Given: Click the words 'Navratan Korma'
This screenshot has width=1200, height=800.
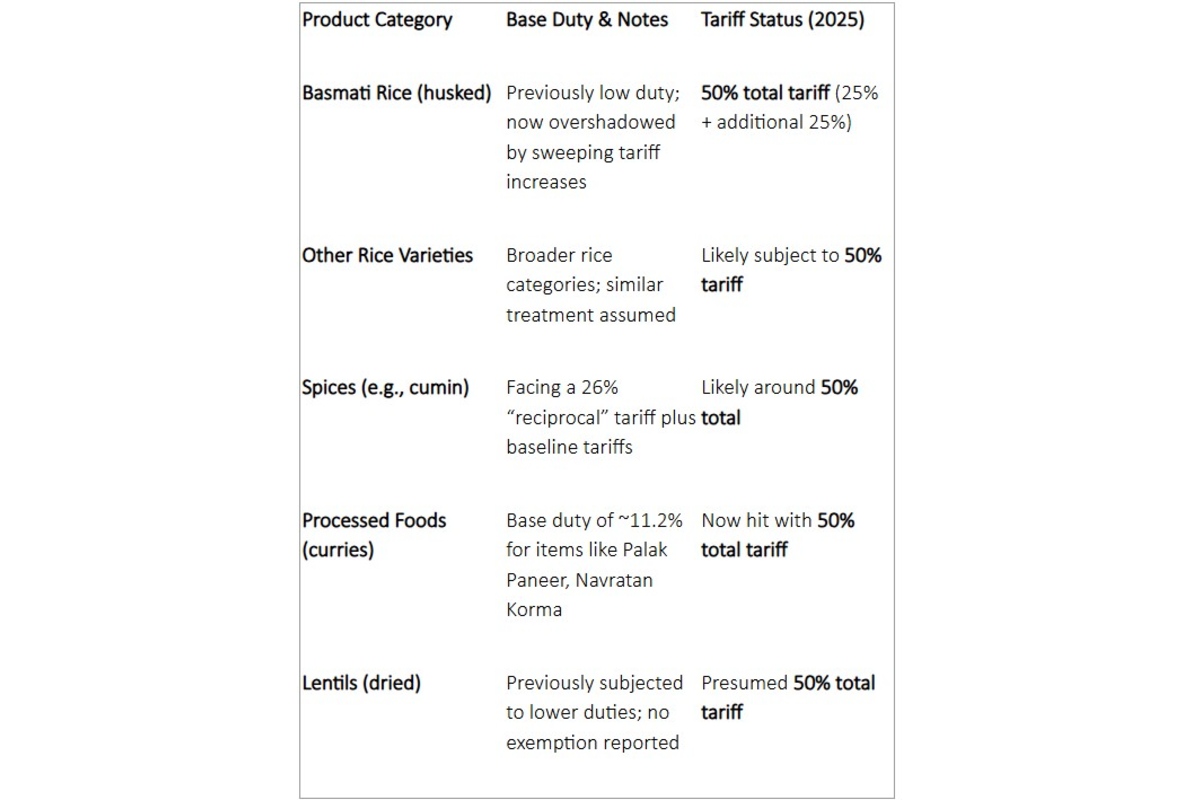Looking at the screenshot, I should coord(579,595).
